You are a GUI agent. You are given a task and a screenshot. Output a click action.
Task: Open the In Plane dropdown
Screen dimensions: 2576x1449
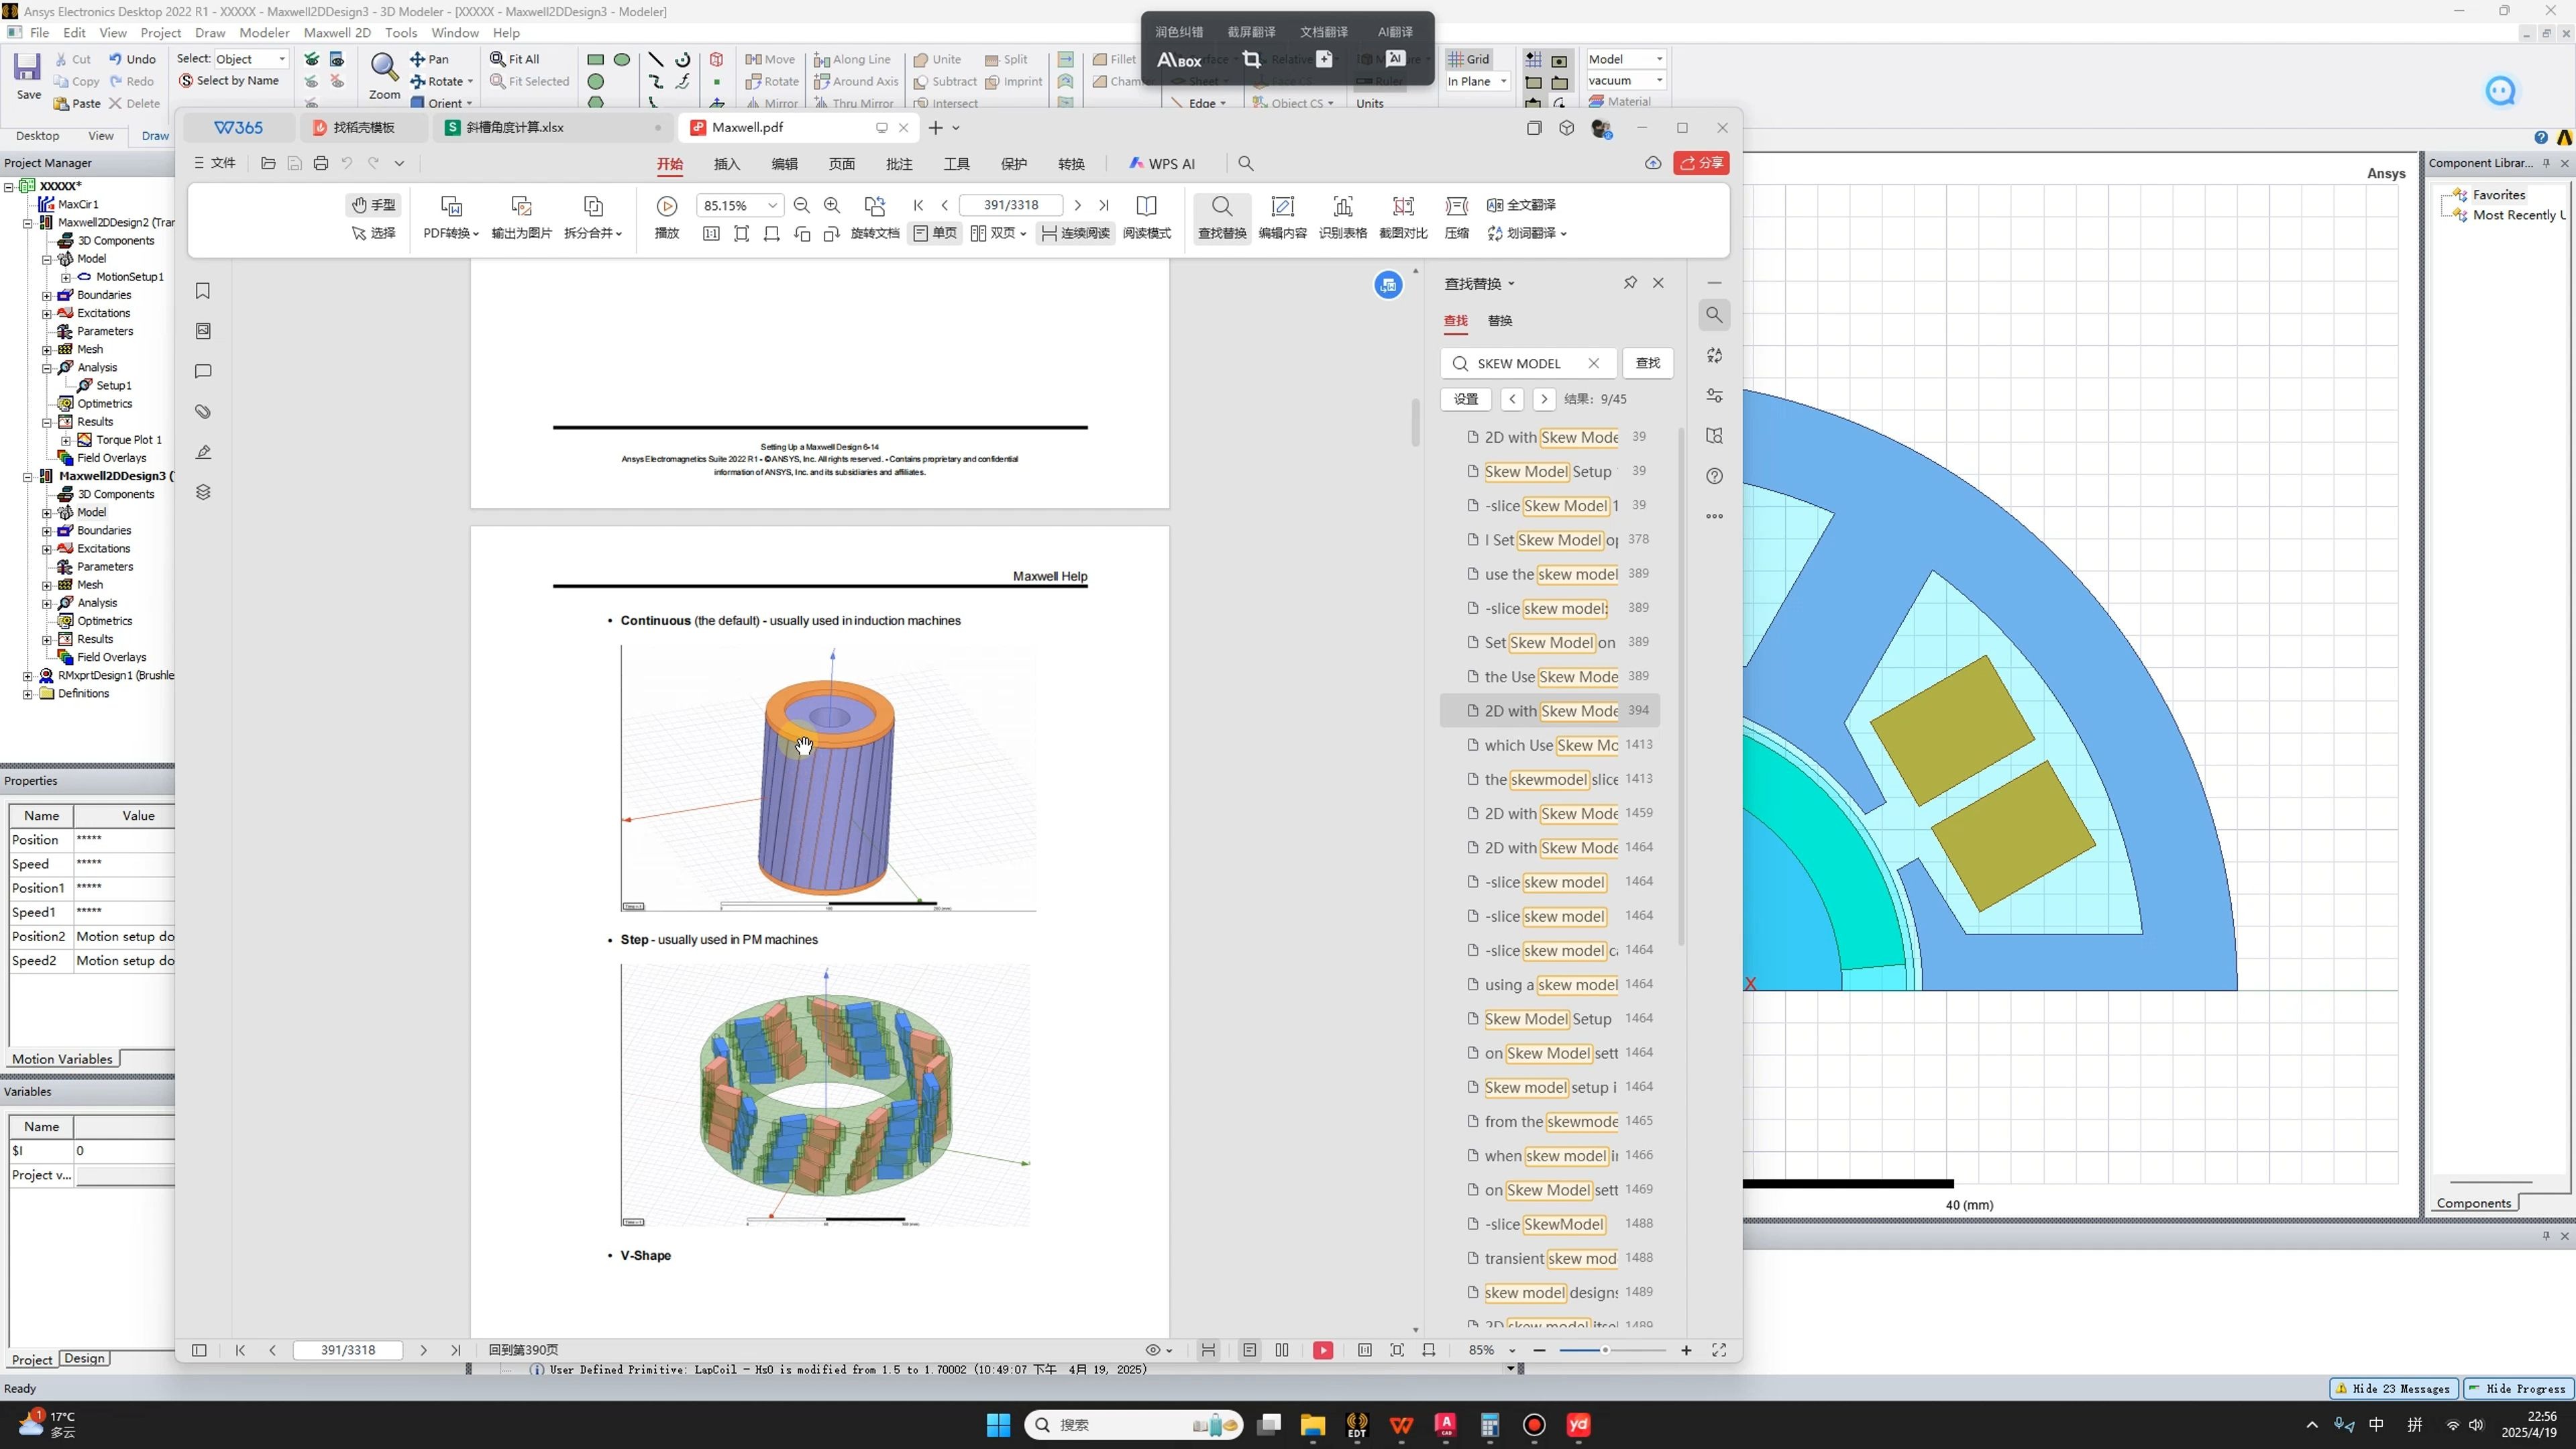point(1503,81)
